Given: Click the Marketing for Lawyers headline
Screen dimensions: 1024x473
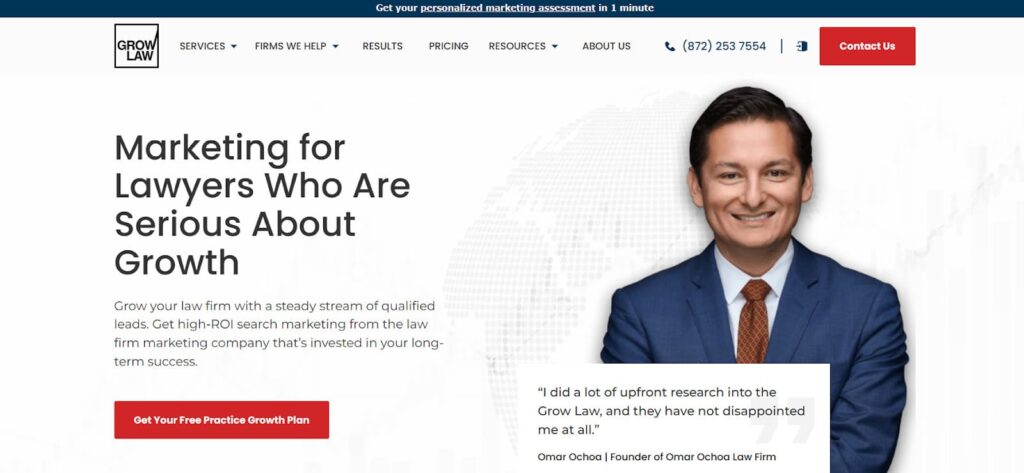Looking at the screenshot, I should (263, 204).
